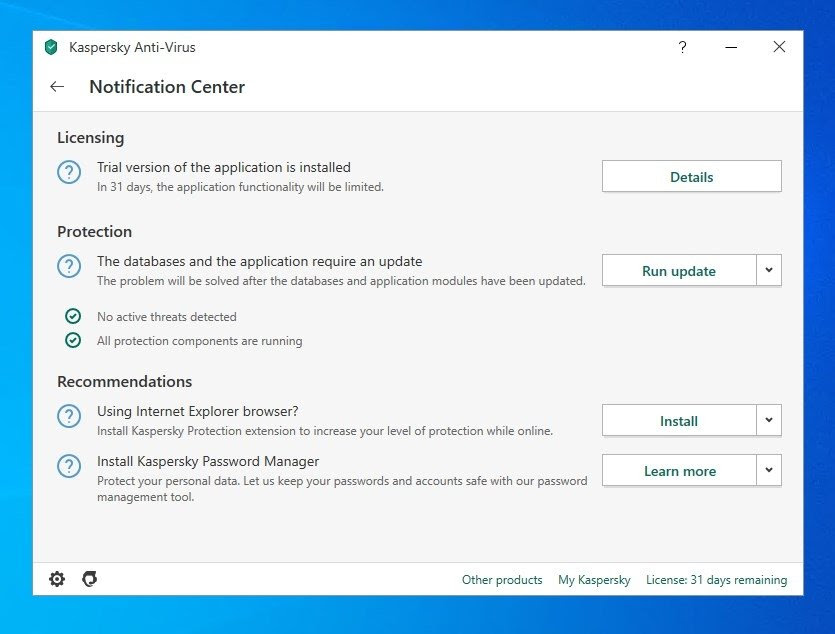
Task: Close the Kaspersky Anti-Virus window
Action: point(779,47)
